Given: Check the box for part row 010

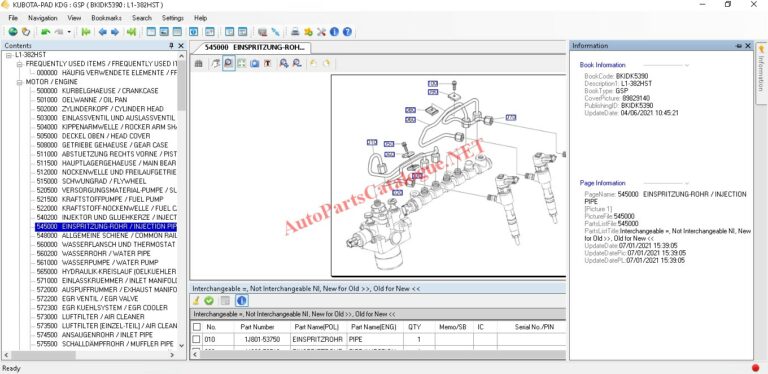Looking at the screenshot, I should (x=196, y=339).
